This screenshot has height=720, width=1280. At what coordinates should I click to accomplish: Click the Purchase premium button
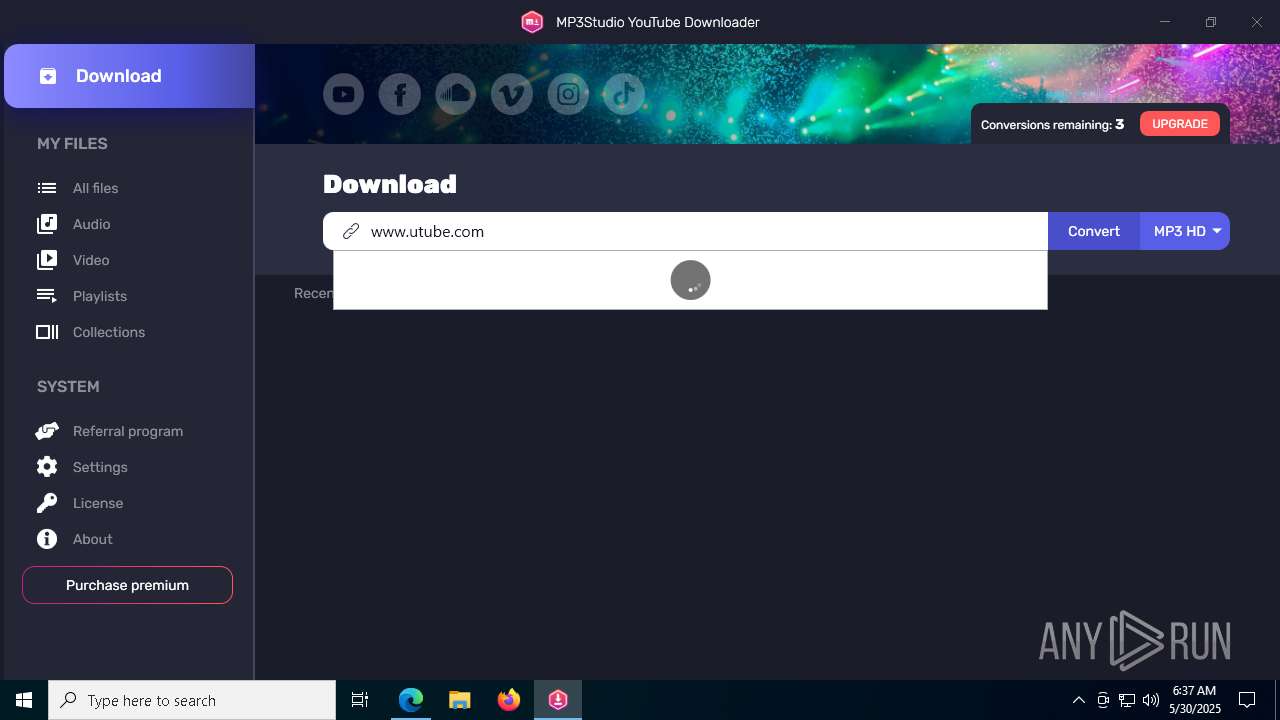[x=127, y=585]
